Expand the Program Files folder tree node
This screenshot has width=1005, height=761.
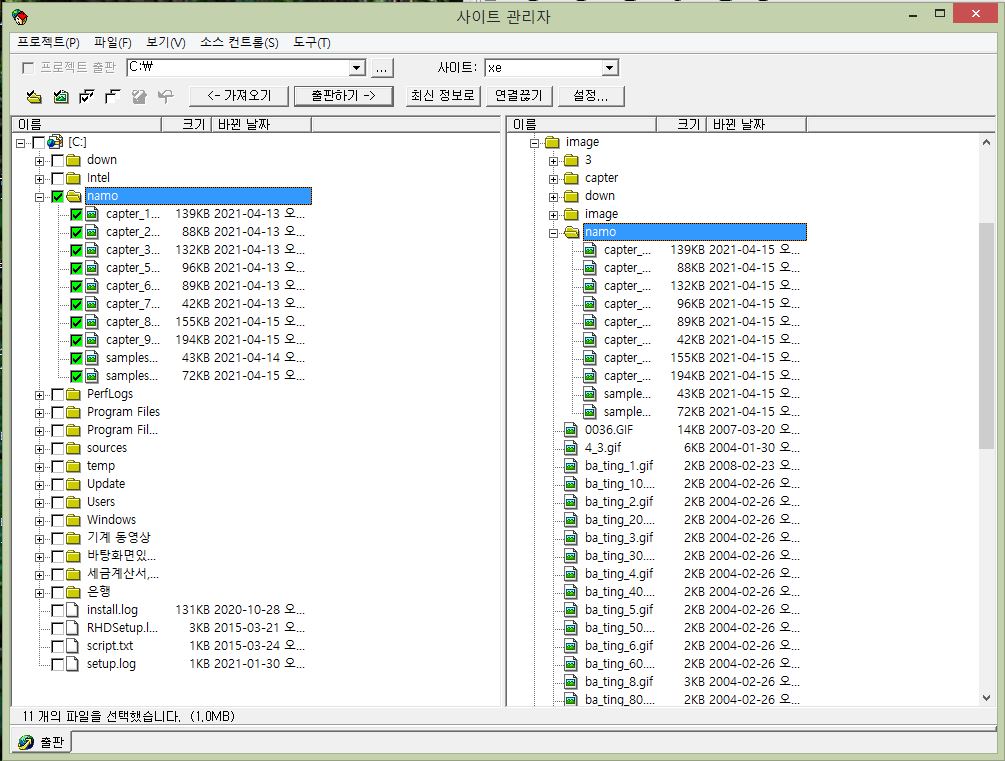click(x=40, y=412)
